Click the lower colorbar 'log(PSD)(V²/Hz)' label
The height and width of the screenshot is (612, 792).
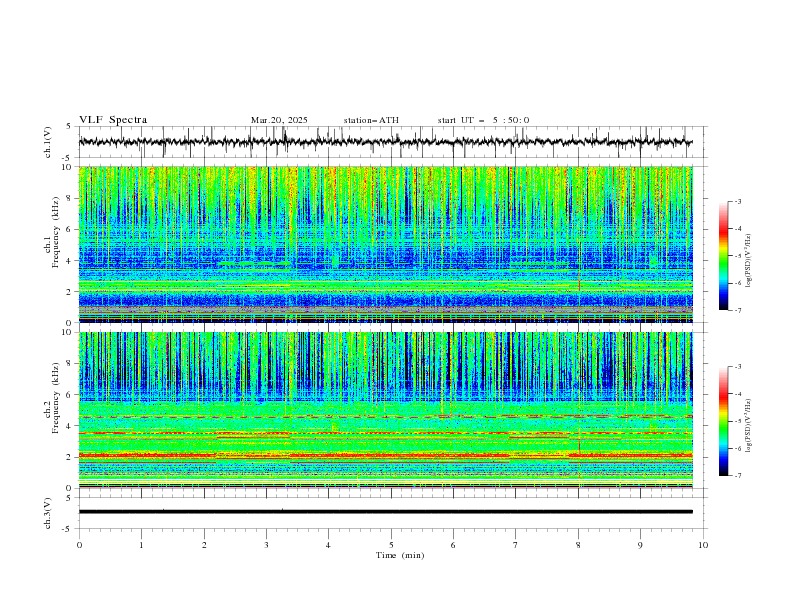click(x=750, y=426)
